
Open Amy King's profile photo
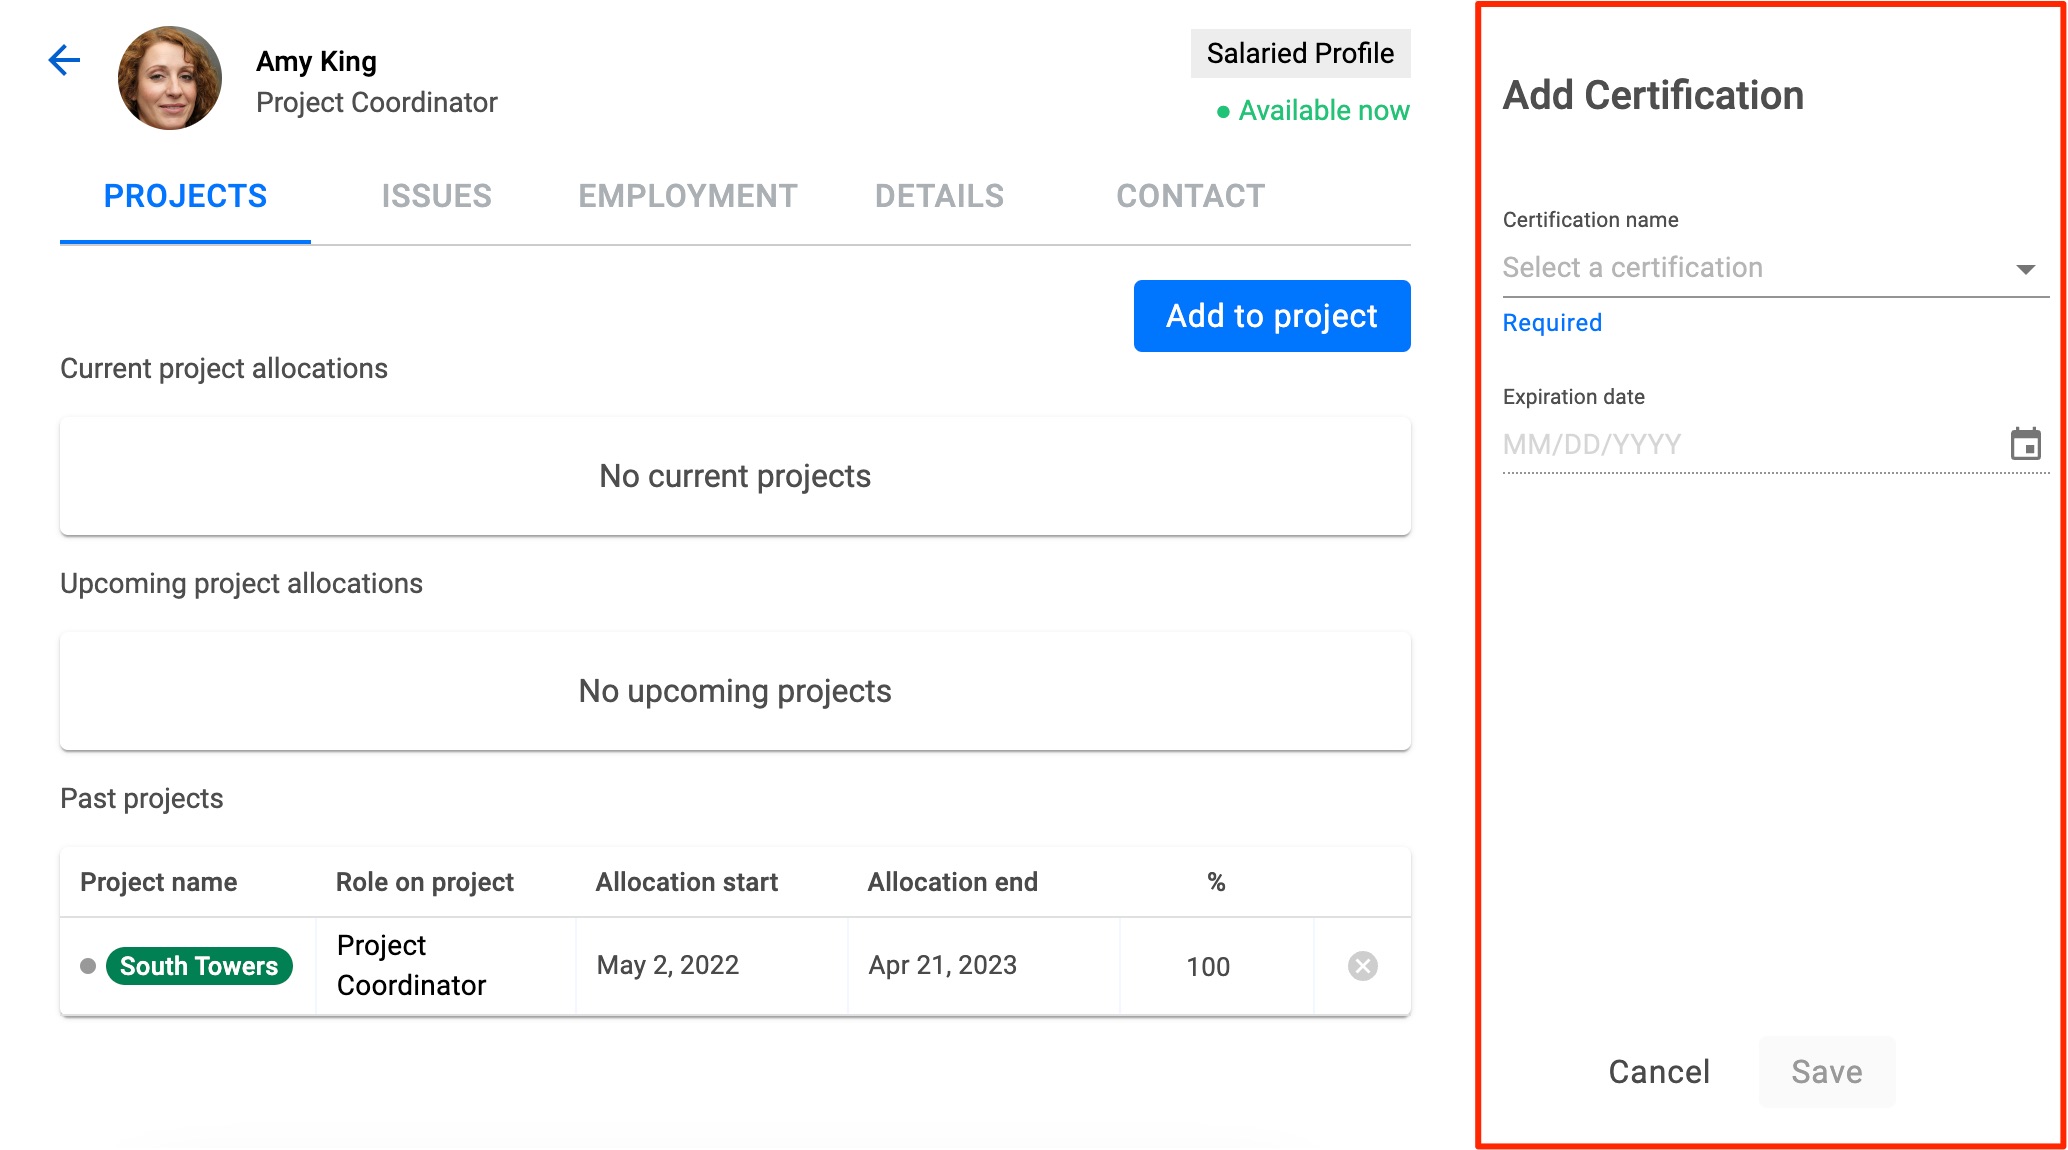tap(170, 78)
